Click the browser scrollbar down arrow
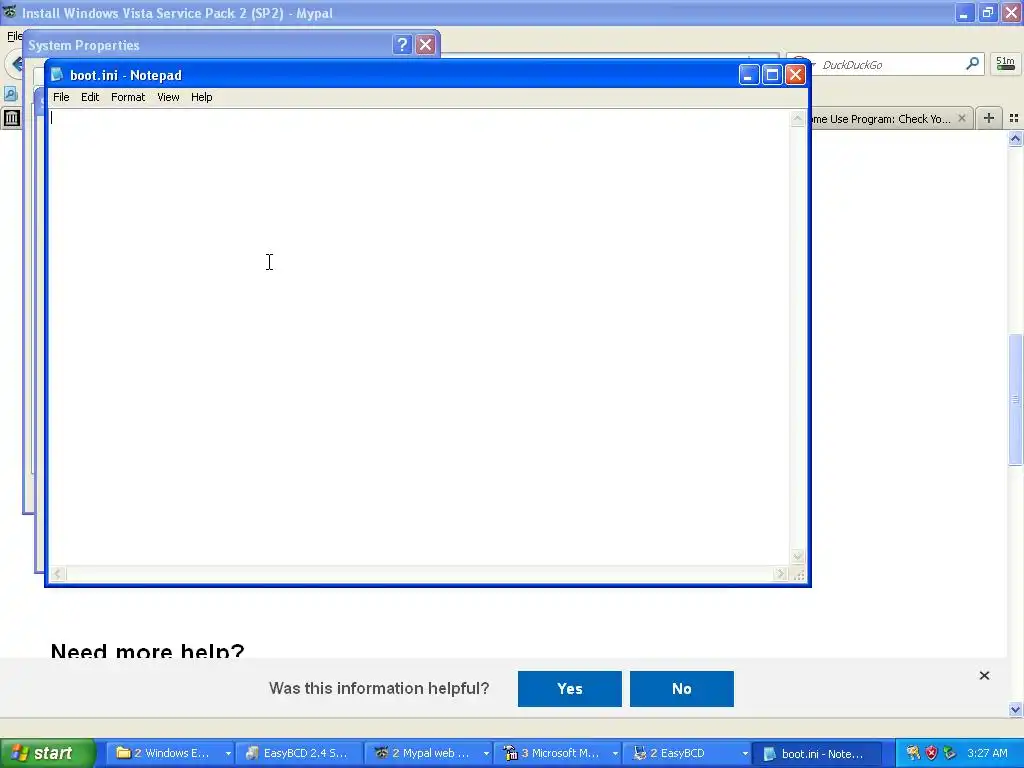The image size is (1024, 768). click(x=1015, y=709)
